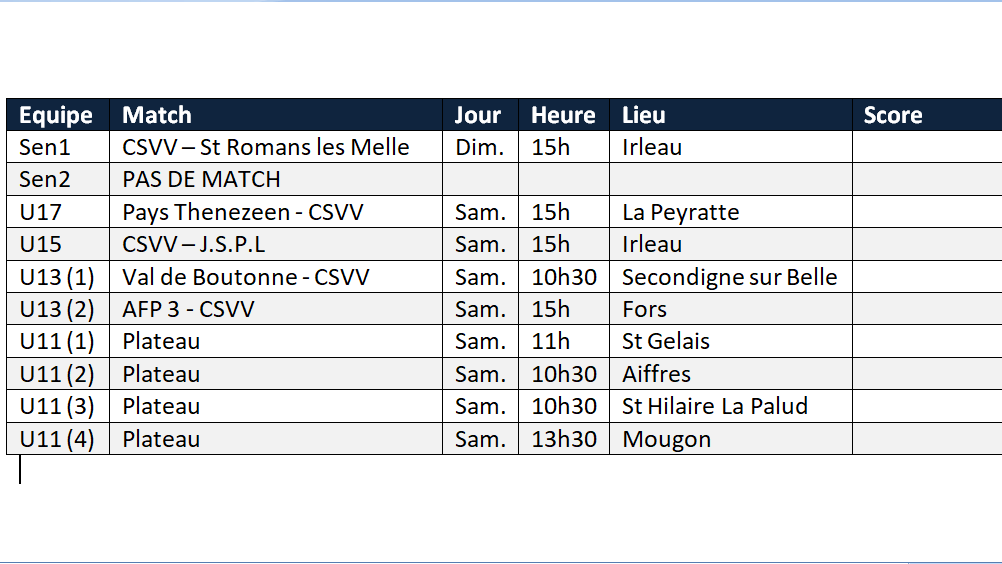
Task: Select the Fors location cell
Action: [644, 309]
